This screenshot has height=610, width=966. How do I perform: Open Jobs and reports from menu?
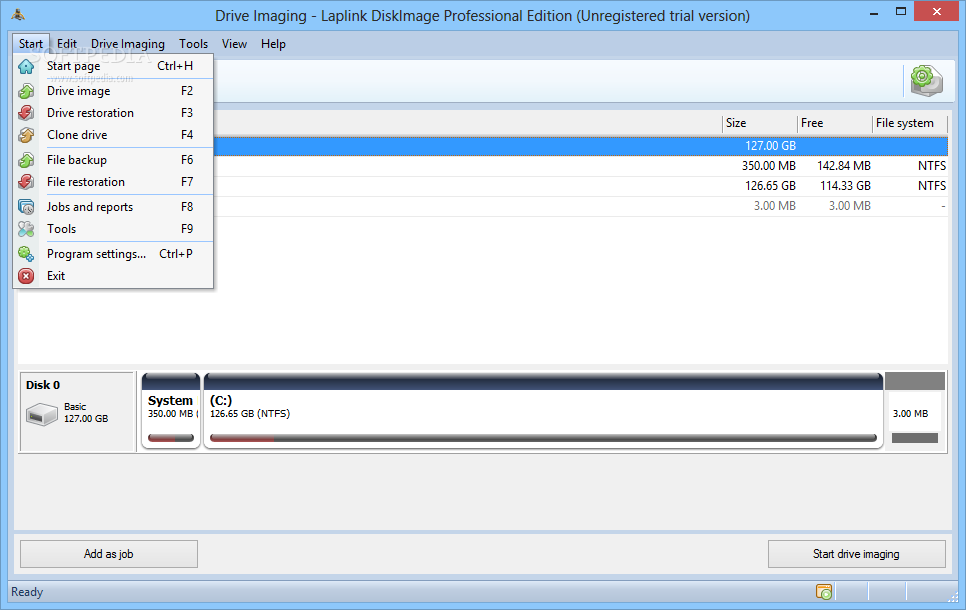tap(113, 207)
